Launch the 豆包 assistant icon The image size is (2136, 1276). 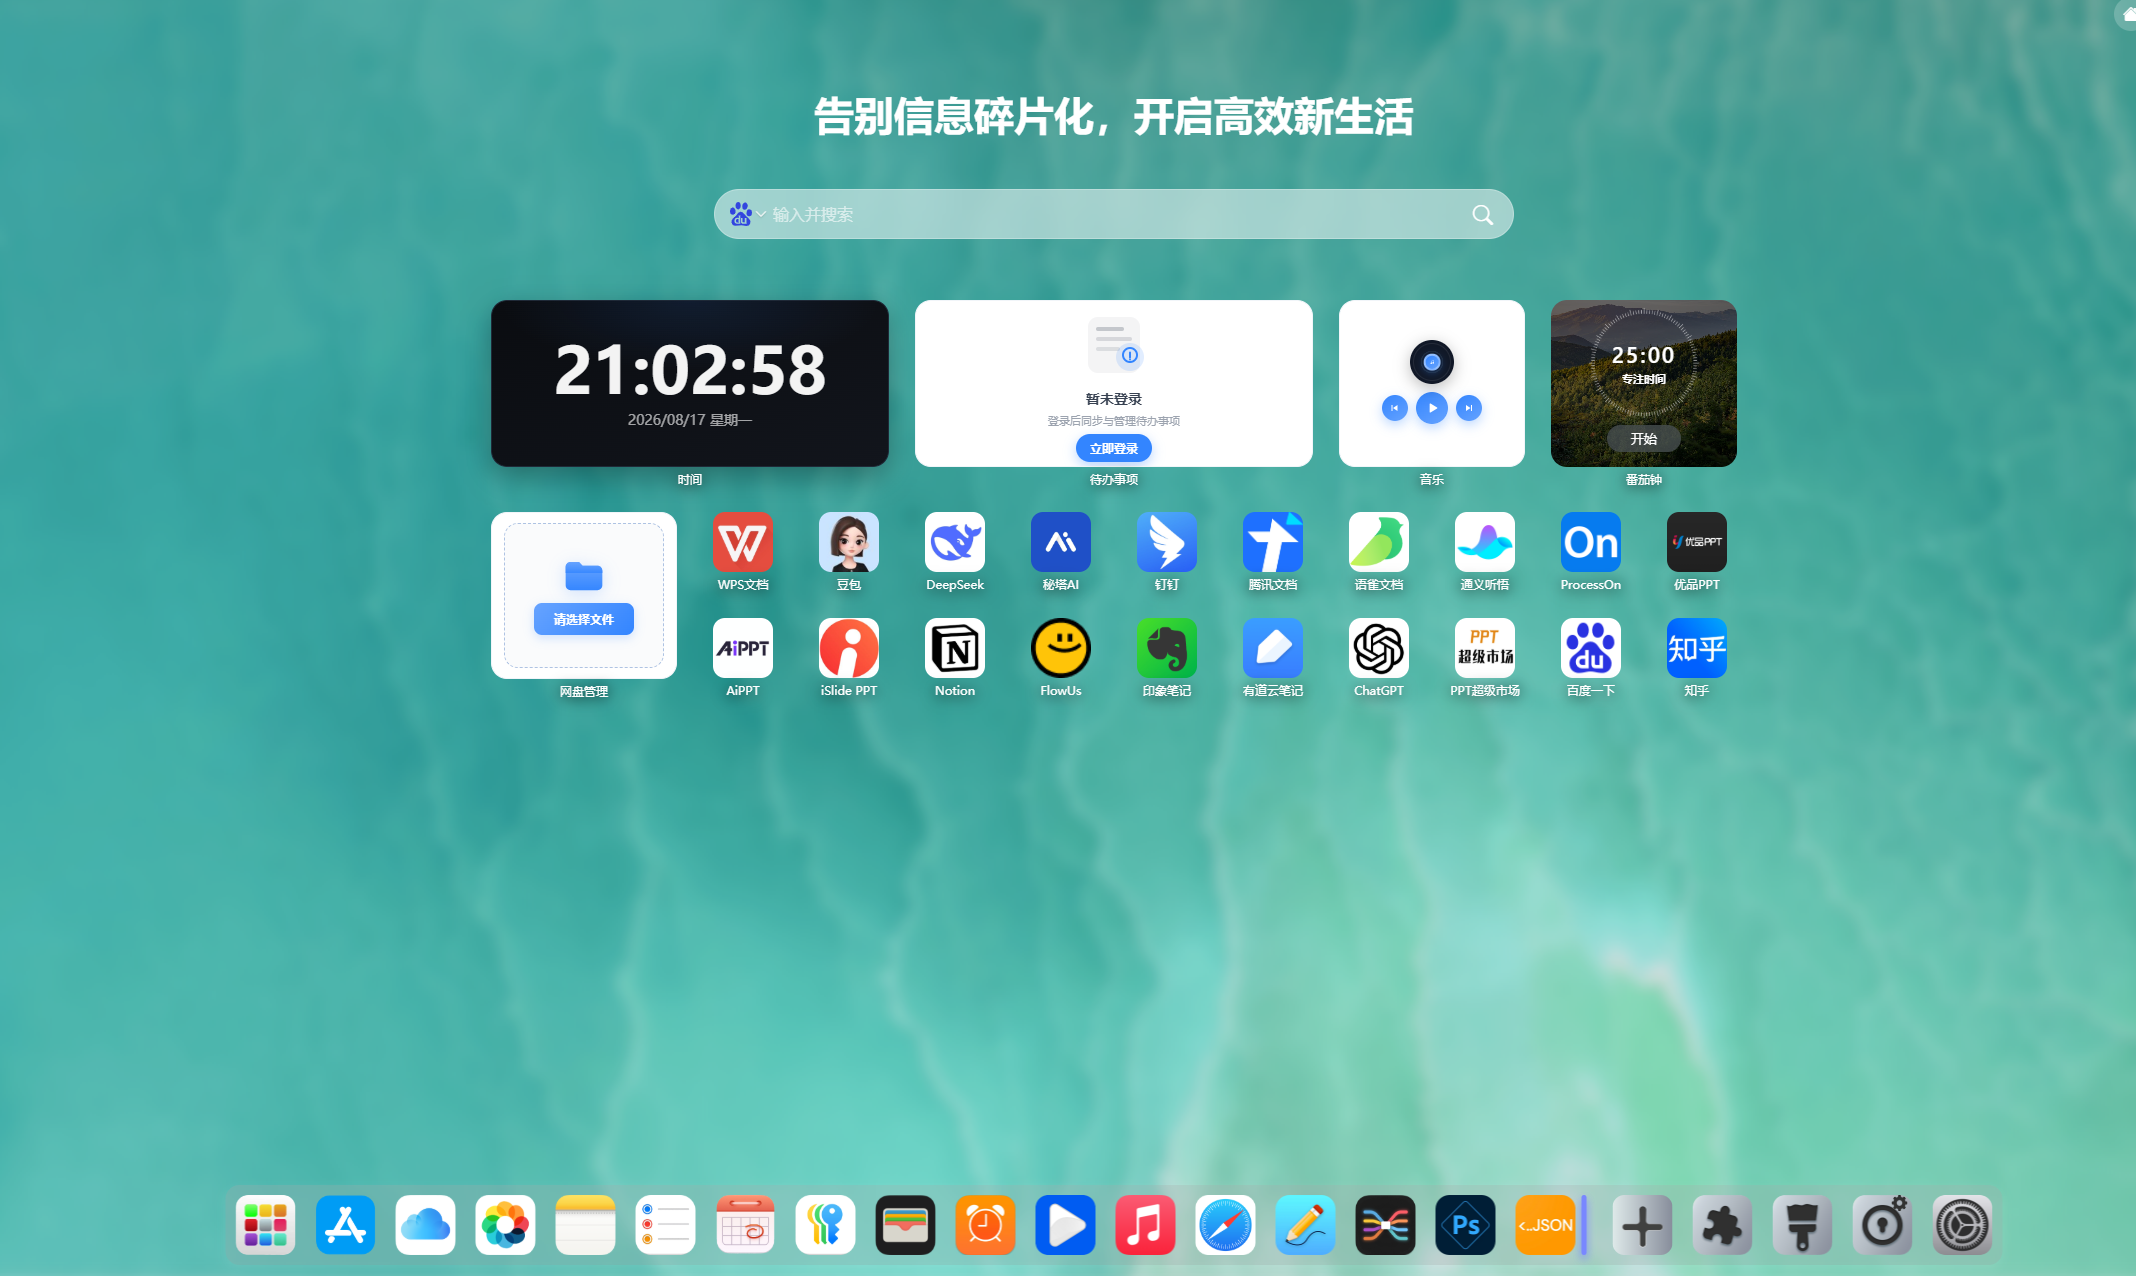click(849, 542)
